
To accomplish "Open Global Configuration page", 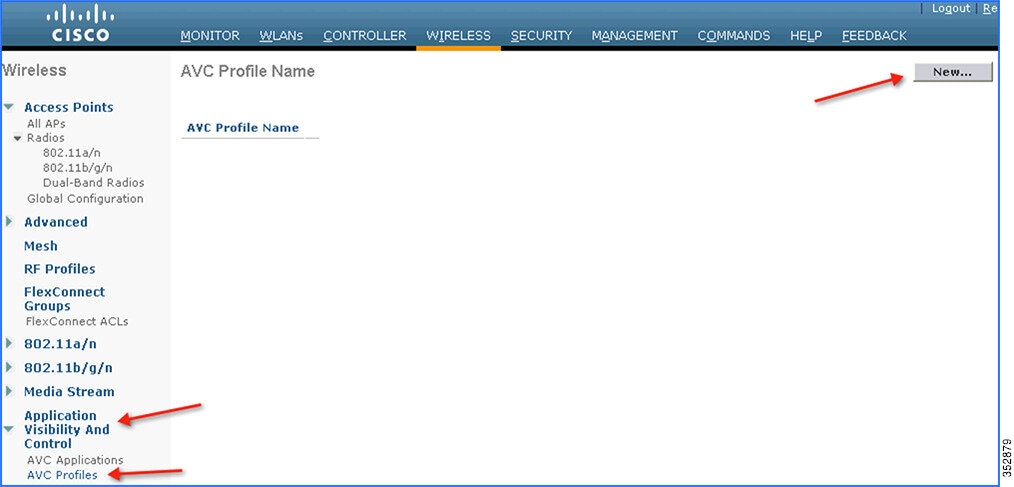I will [85, 199].
